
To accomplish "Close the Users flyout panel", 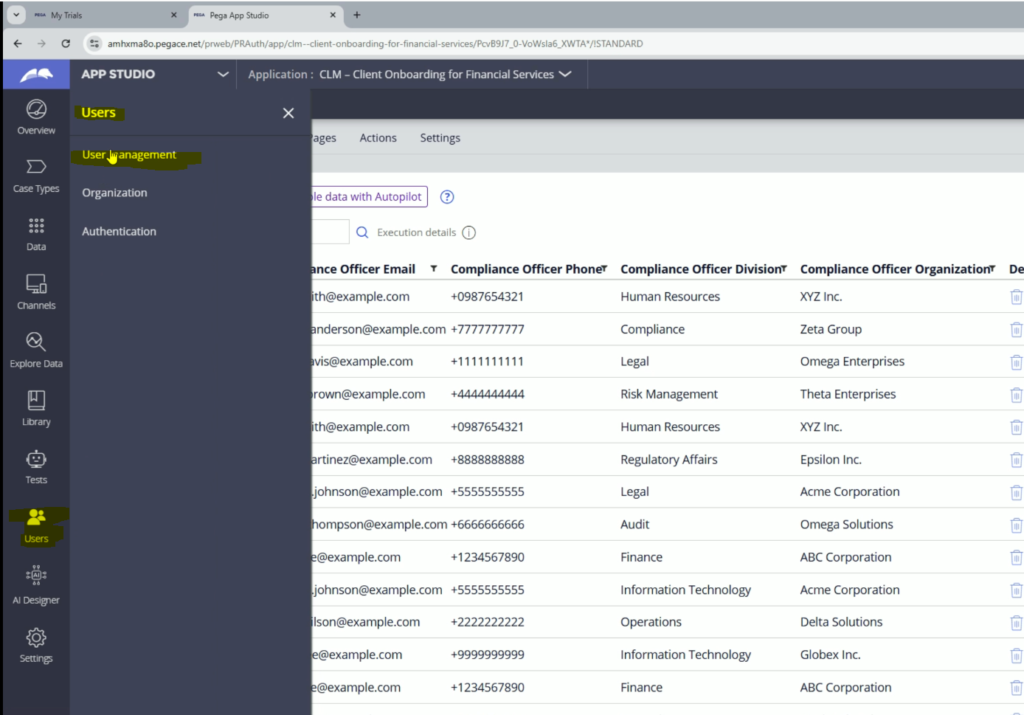I will coord(288,113).
